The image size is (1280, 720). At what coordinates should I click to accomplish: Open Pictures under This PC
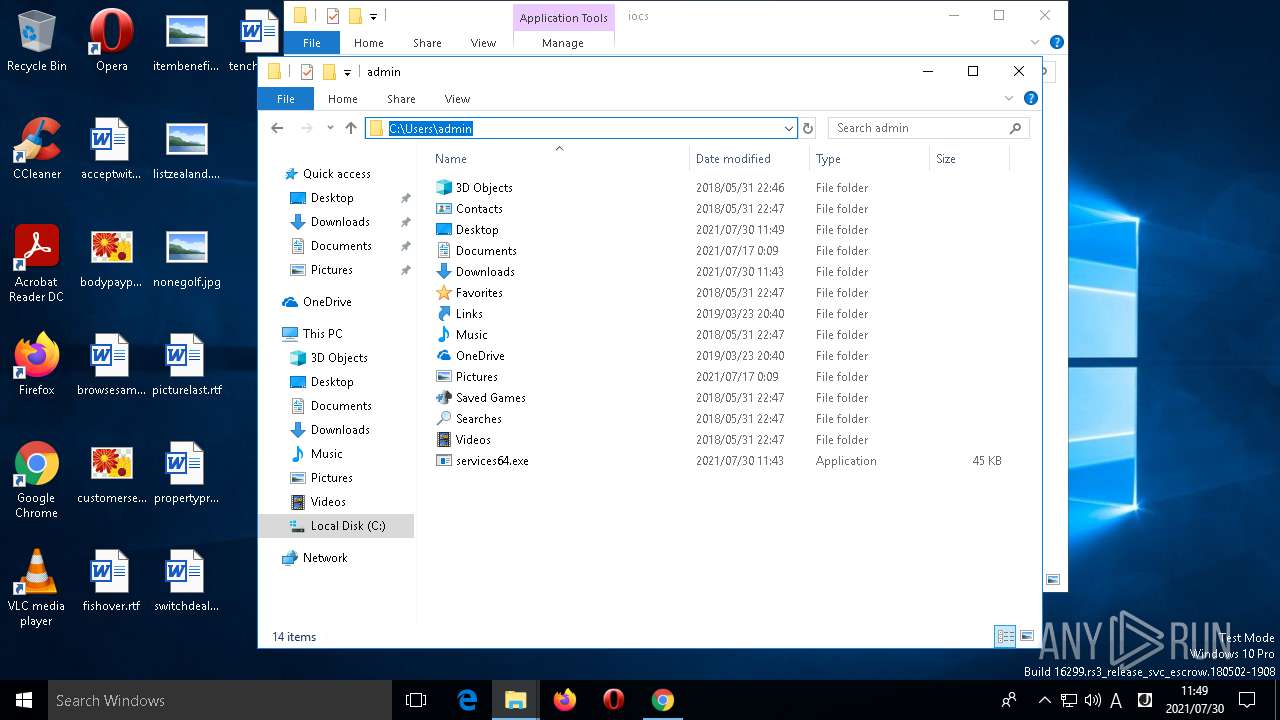[x=331, y=478]
